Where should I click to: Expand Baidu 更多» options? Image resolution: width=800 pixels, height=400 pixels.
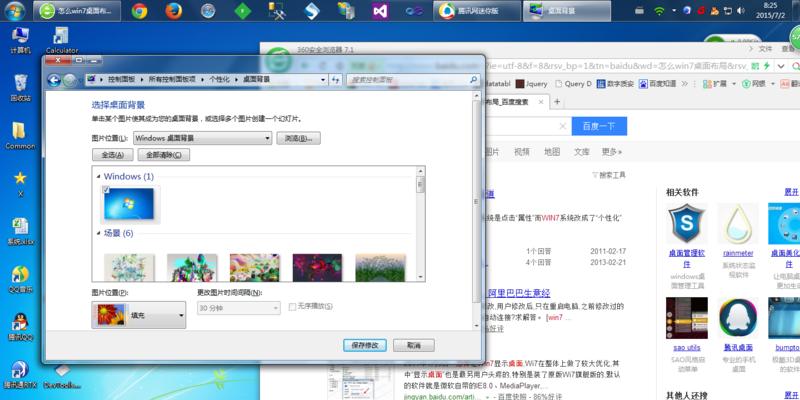pos(612,152)
